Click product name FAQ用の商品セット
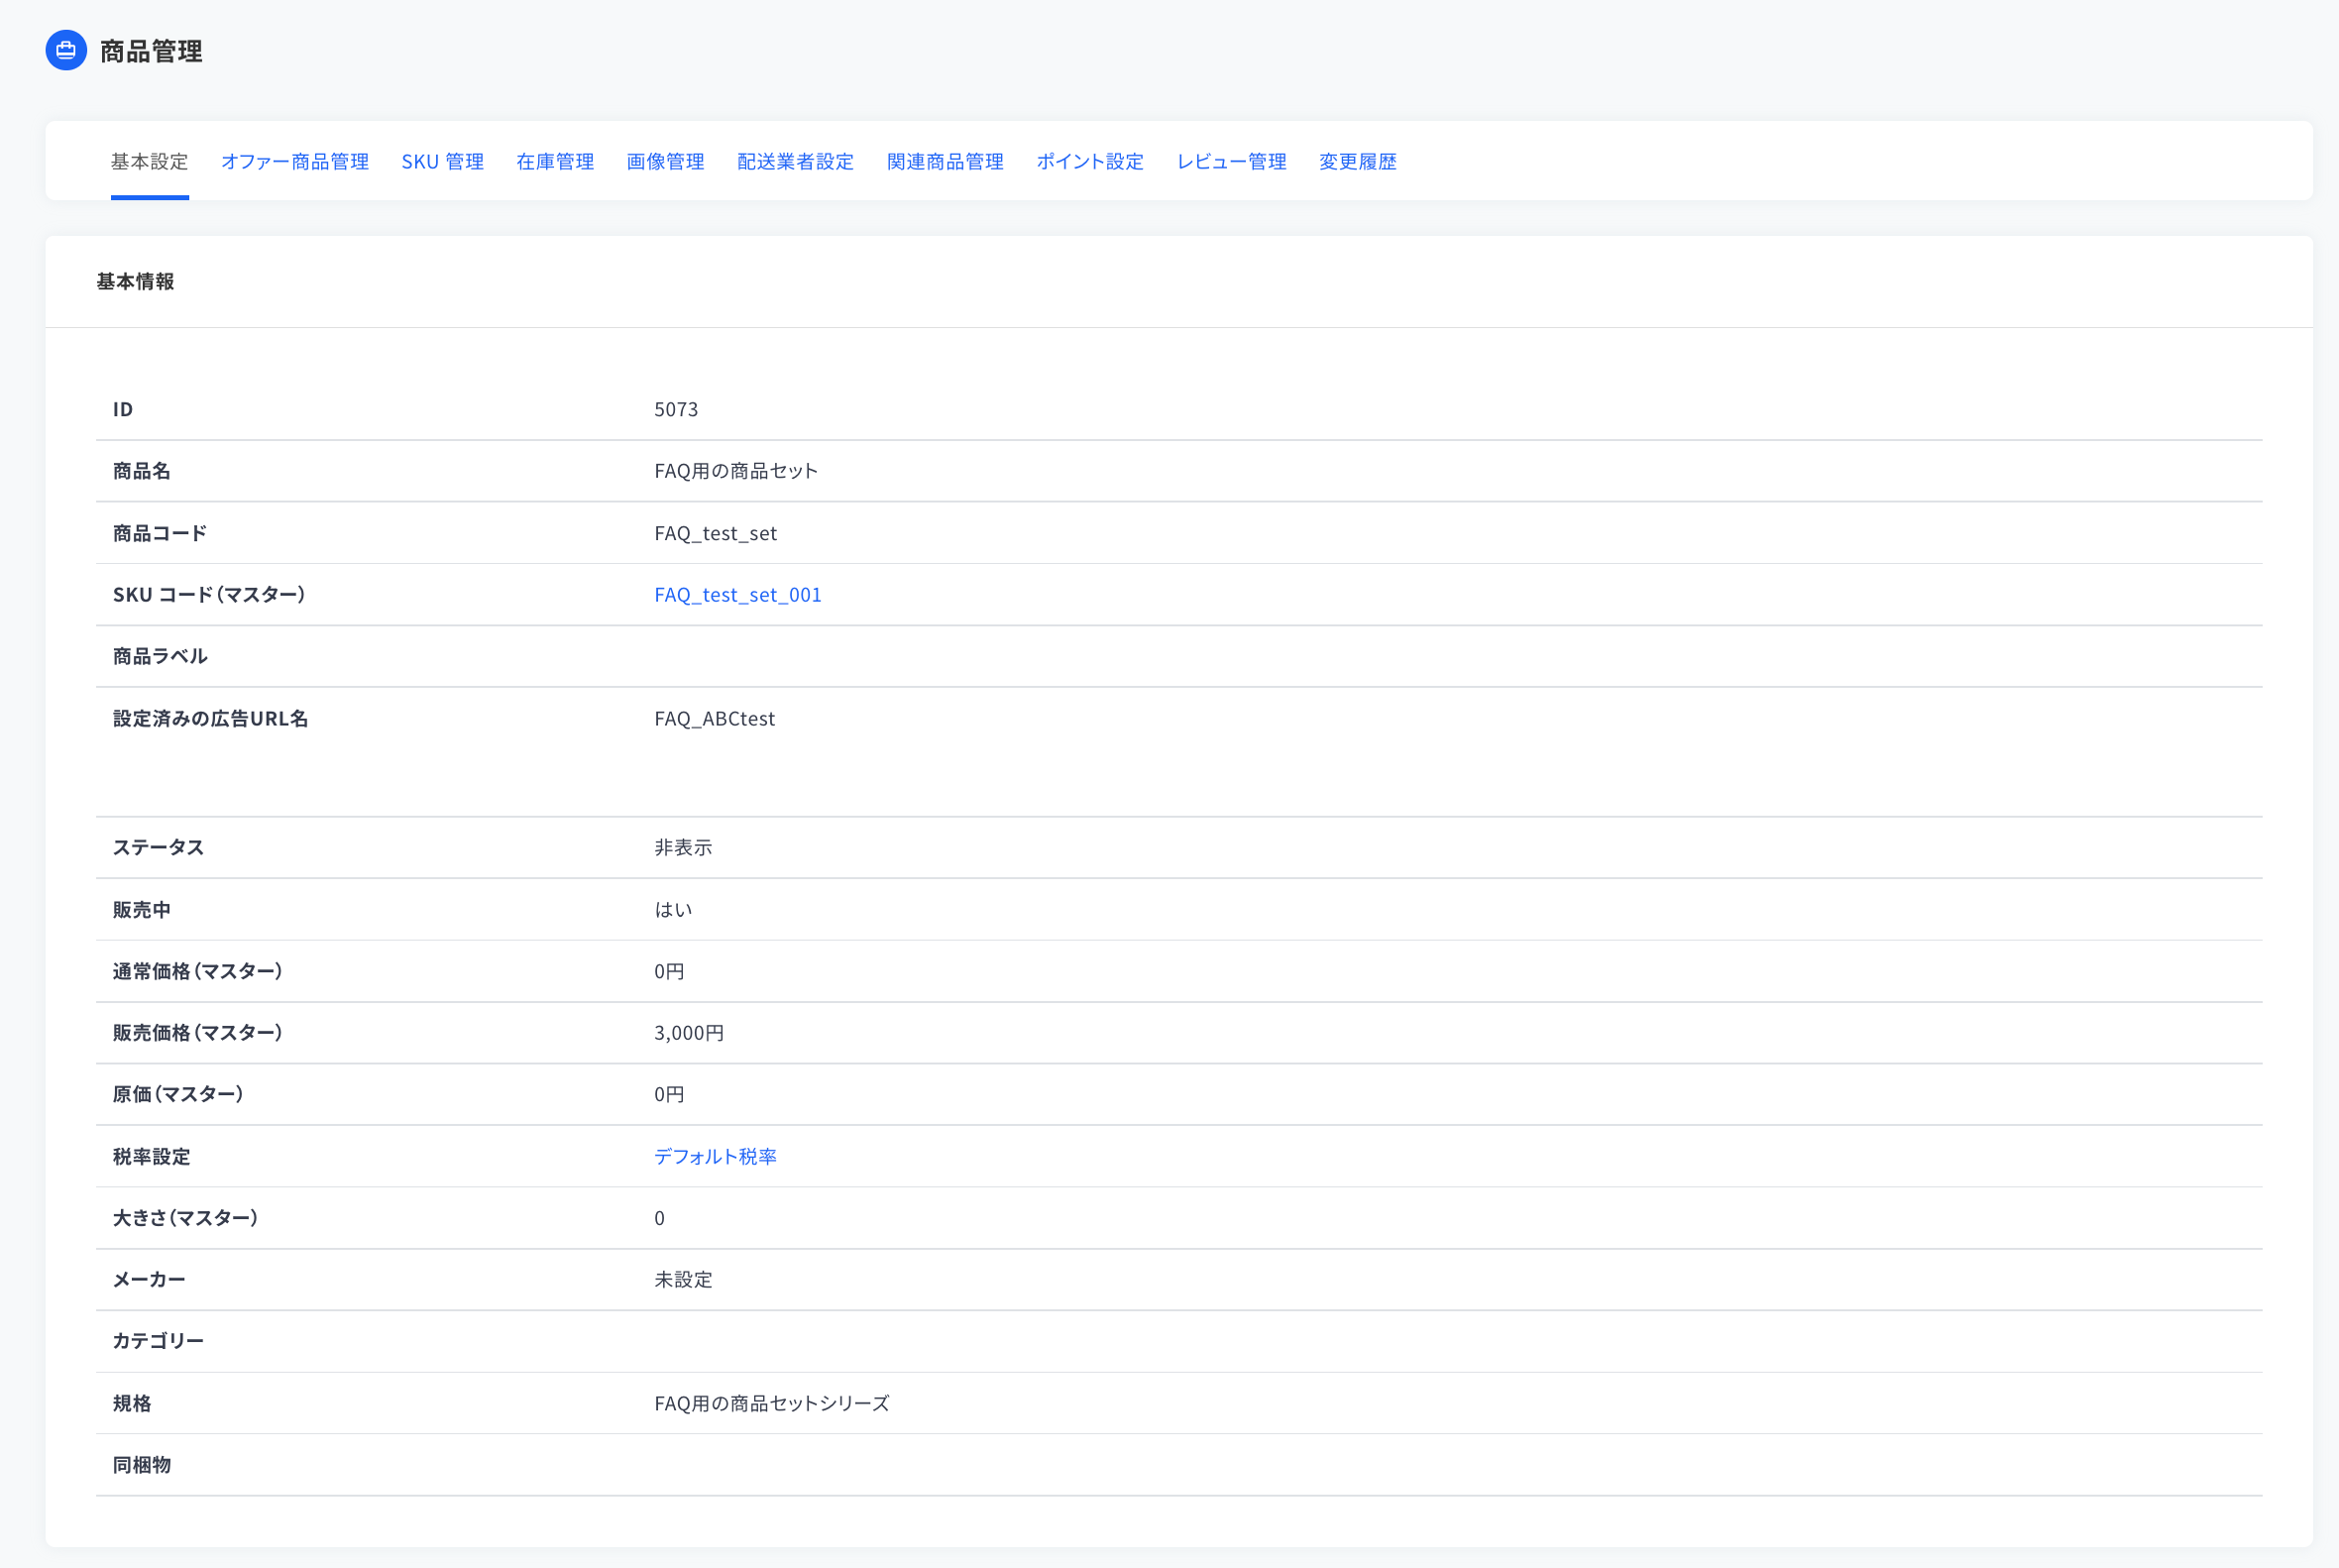 [x=736, y=471]
